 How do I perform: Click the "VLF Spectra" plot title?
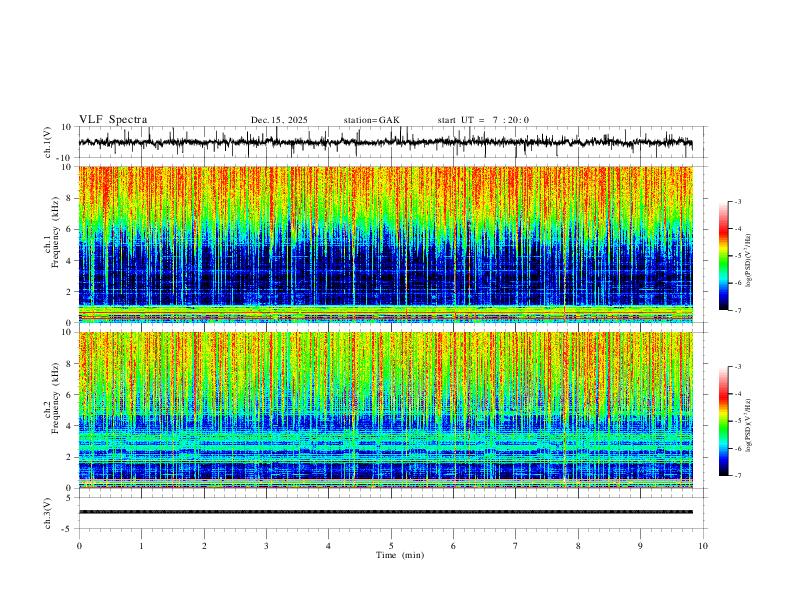(113, 119)
